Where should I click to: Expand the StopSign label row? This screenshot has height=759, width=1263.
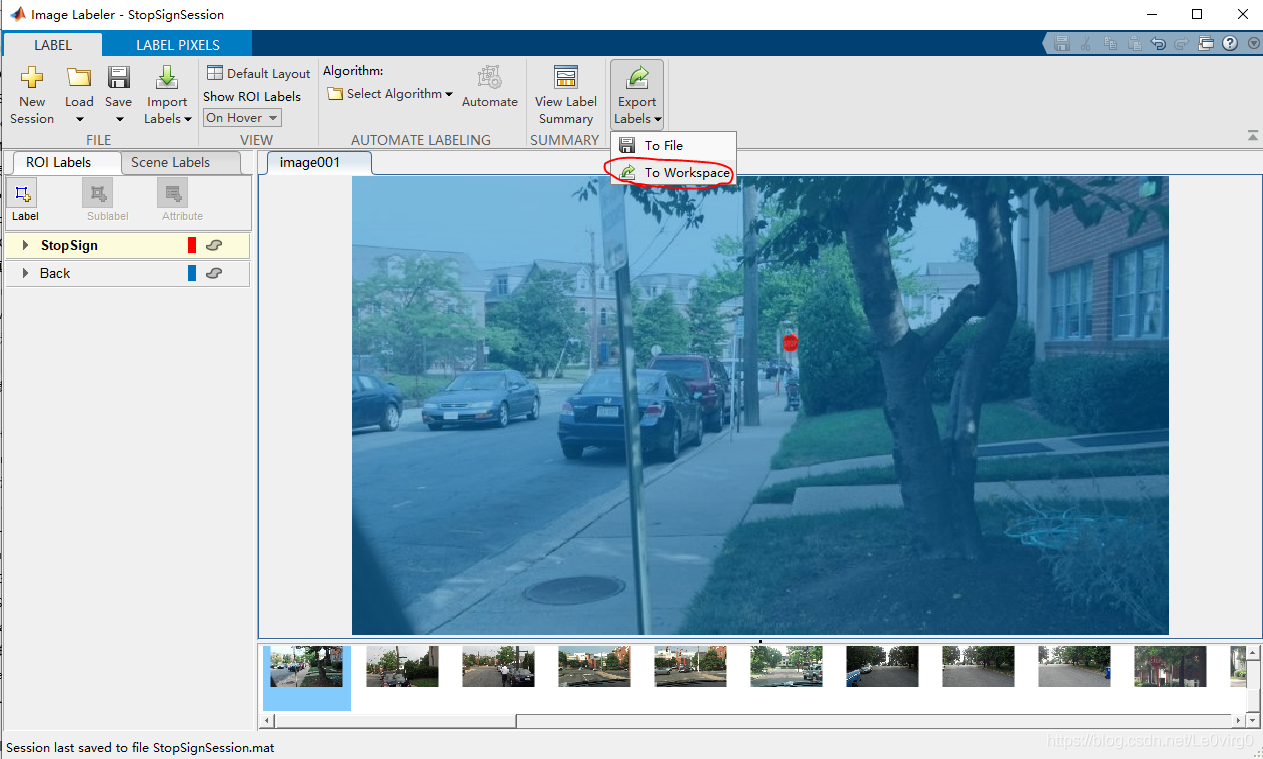pyautogui.click(x=25, y=245)
